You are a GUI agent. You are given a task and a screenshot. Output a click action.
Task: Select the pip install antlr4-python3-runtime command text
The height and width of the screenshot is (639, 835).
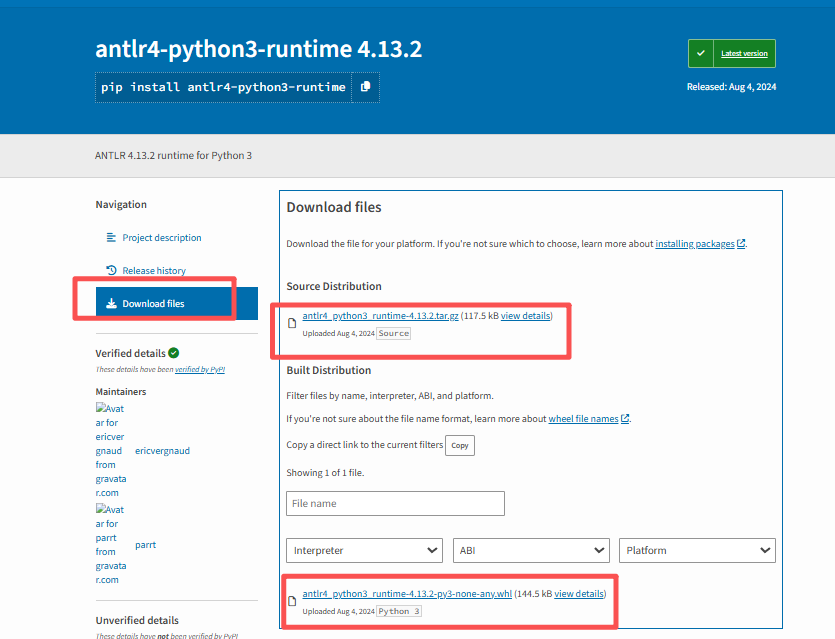(223, 87)
